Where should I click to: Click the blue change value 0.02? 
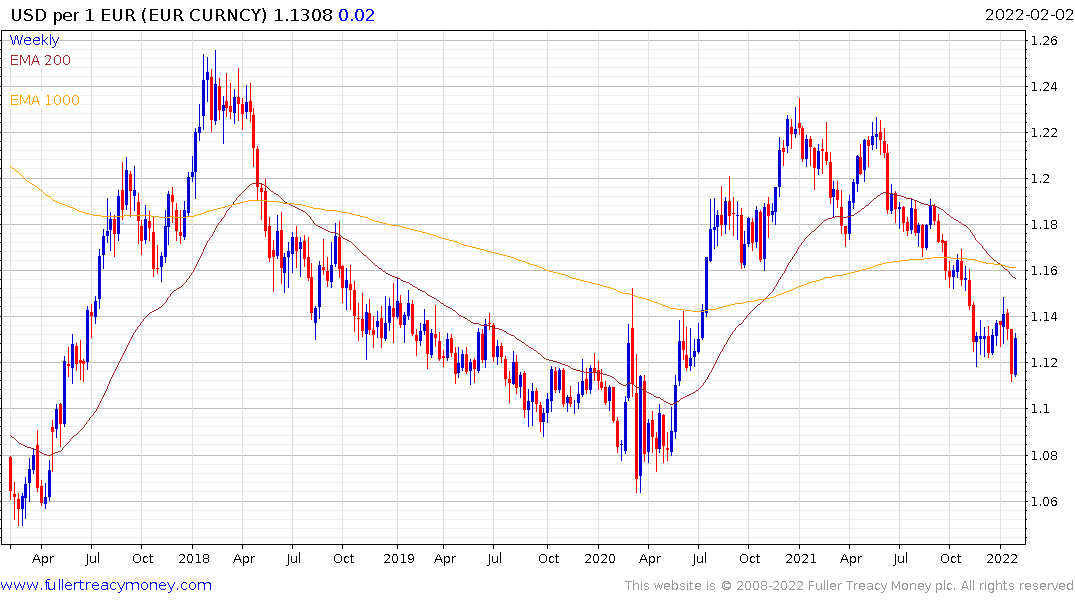(x=357, y=15)
